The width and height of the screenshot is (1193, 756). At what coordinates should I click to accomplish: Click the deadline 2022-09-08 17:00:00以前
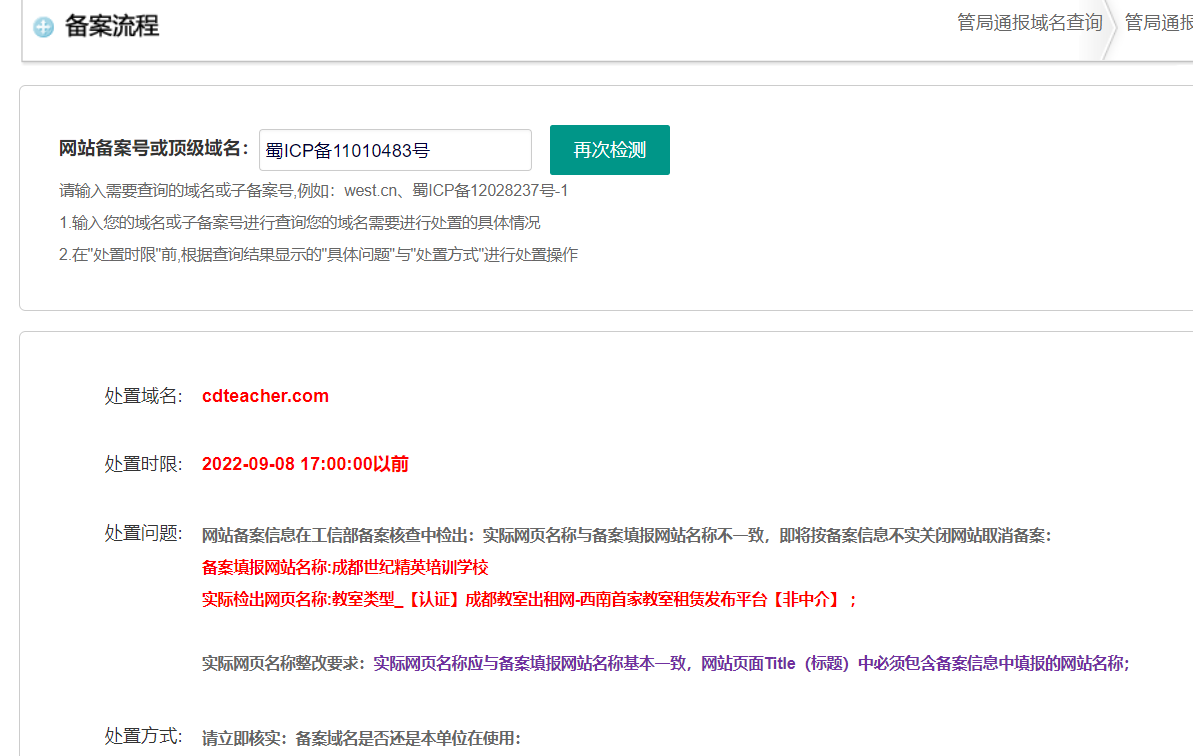[x=305, y=464]
